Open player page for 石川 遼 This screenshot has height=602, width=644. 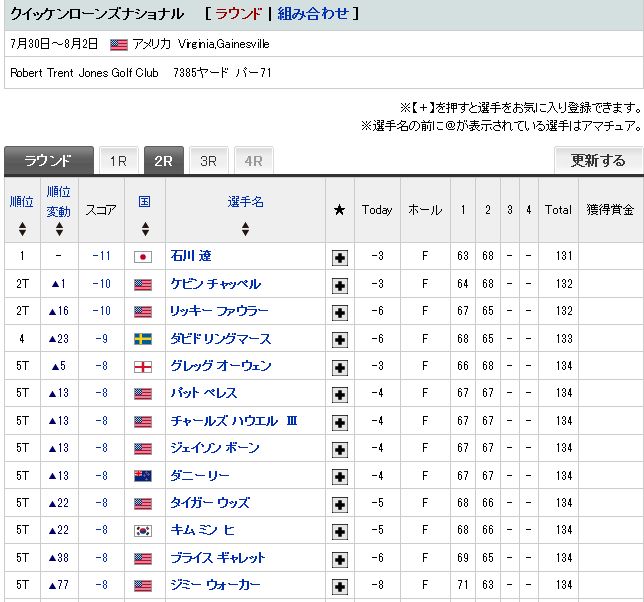coord(191,256)
